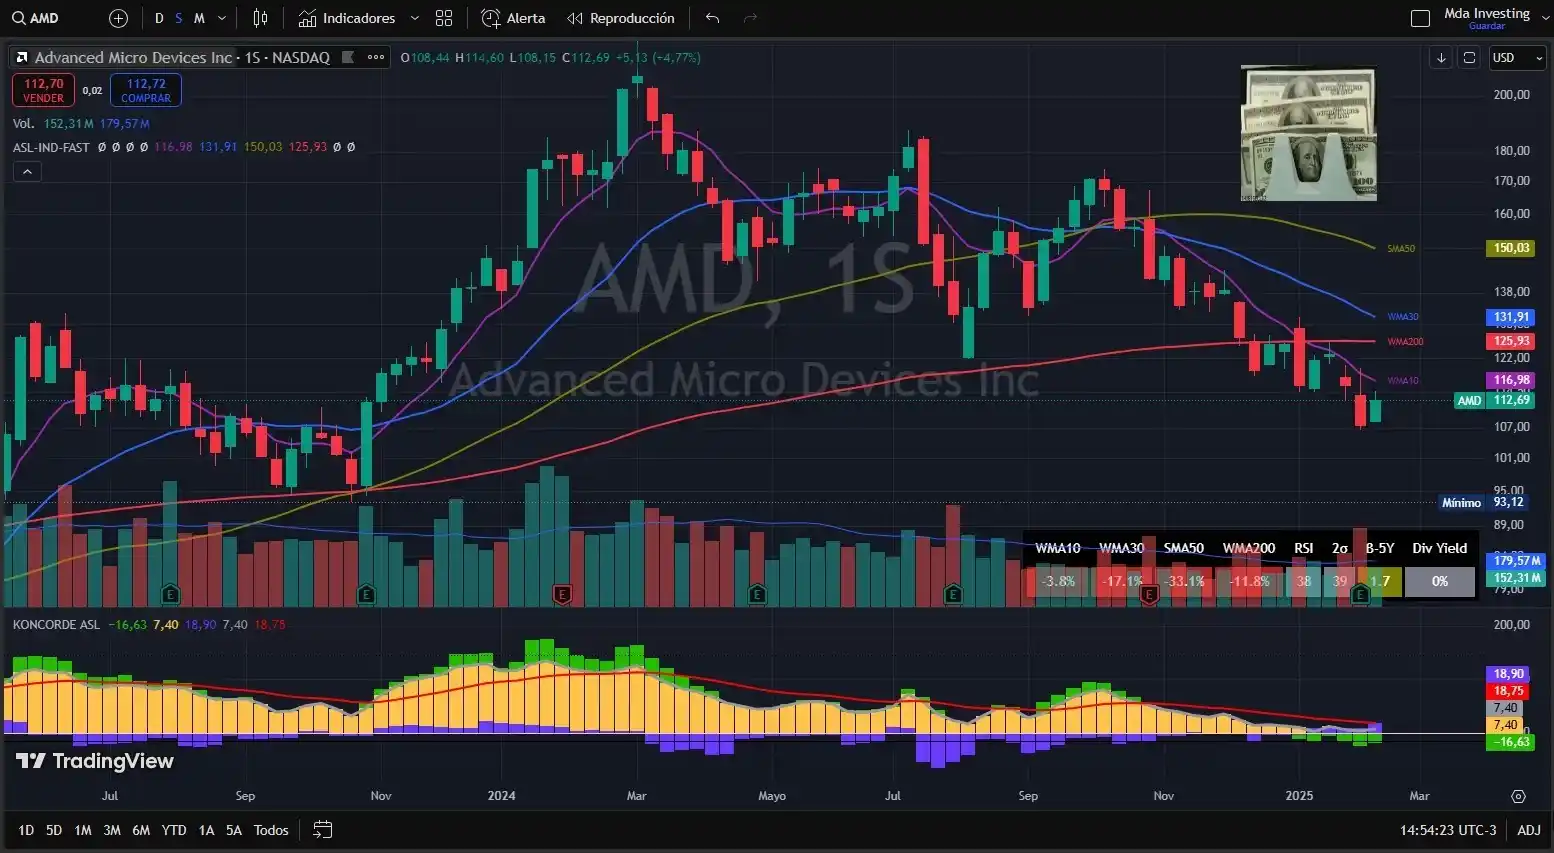Click the -16,63 Koncorde value label
Image resolution: width=1554 pixels, height=853 pixels.
tap(1510, 742)
